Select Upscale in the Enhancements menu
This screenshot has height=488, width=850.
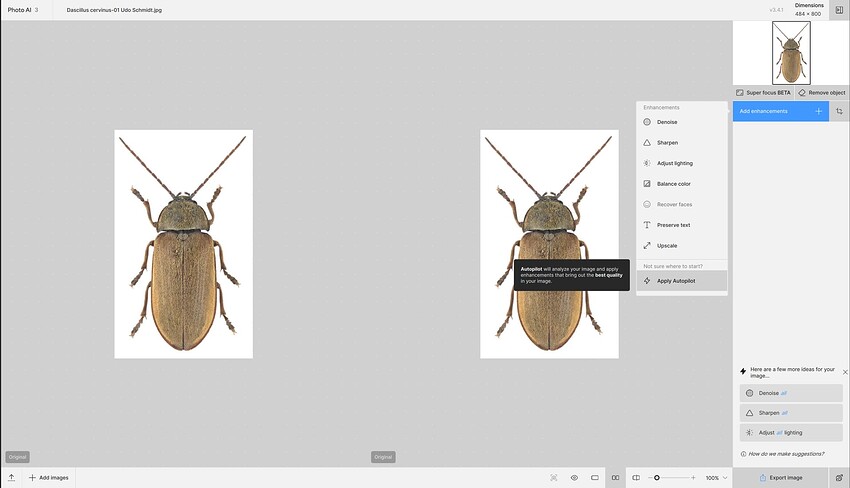(667, 245)
